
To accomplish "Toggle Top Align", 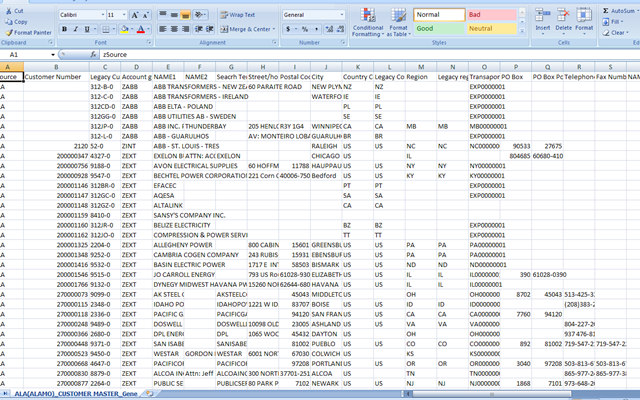I will point(162,15).
